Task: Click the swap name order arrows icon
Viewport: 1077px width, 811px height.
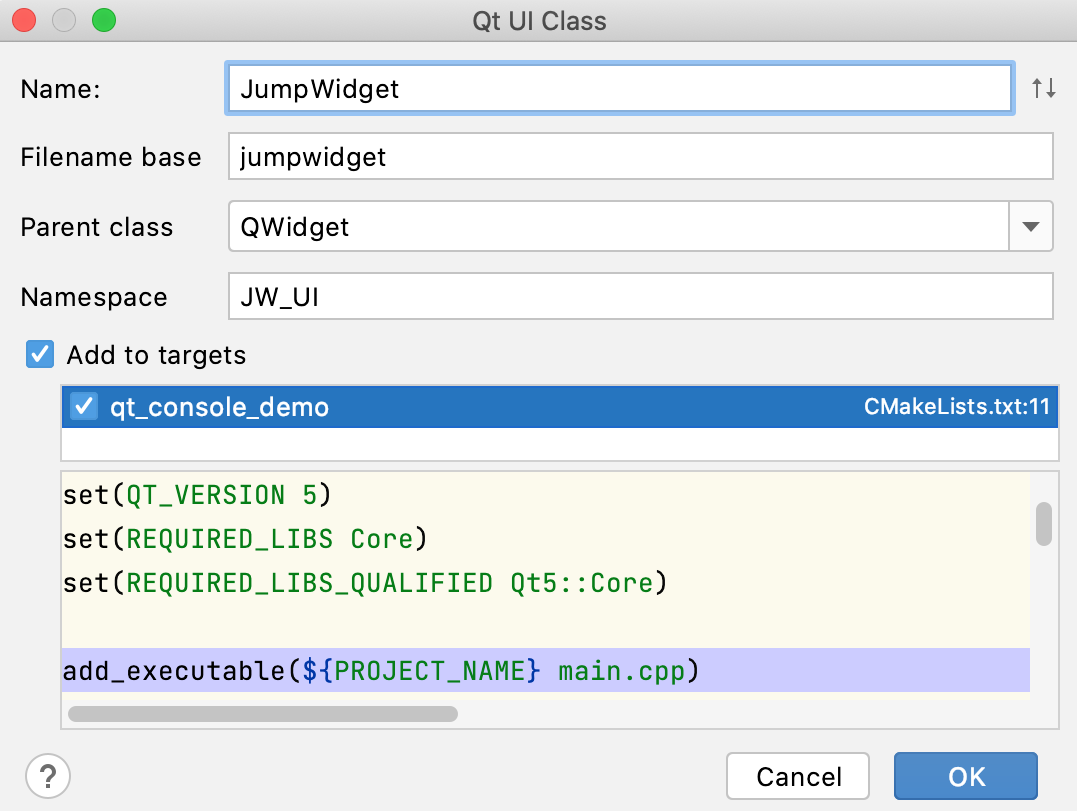Action: [x=1043, y=88]
